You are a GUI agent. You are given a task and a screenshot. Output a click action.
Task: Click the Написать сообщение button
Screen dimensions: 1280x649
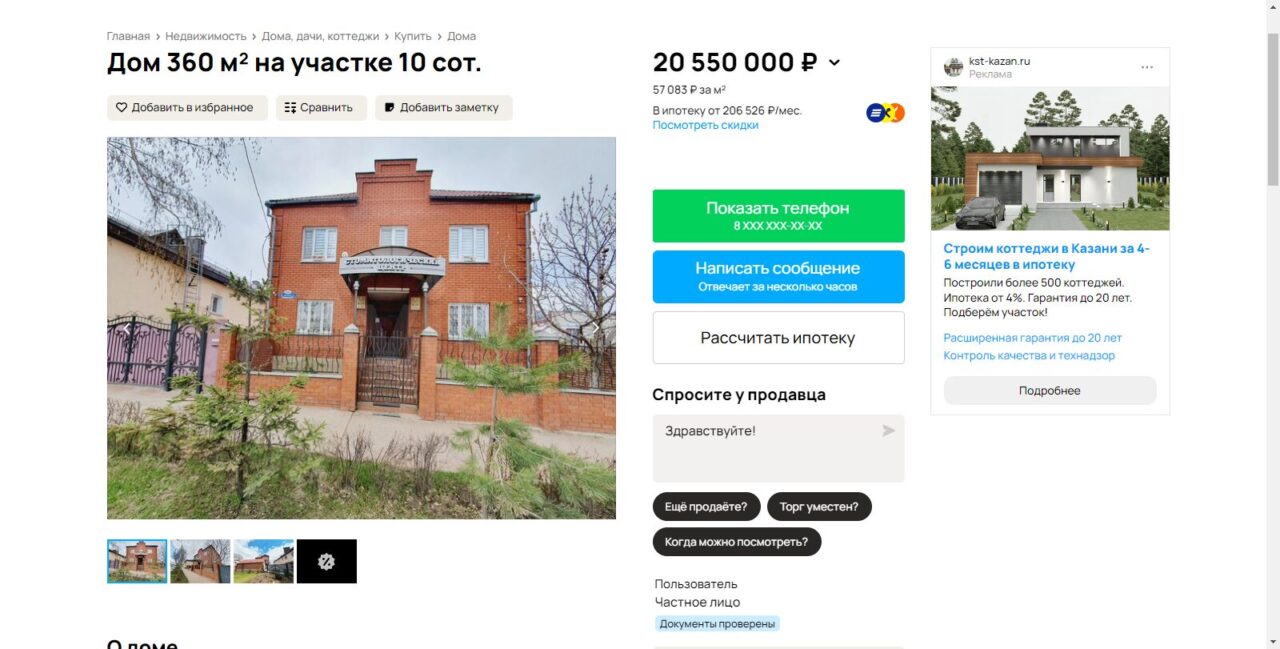point(778,276)
